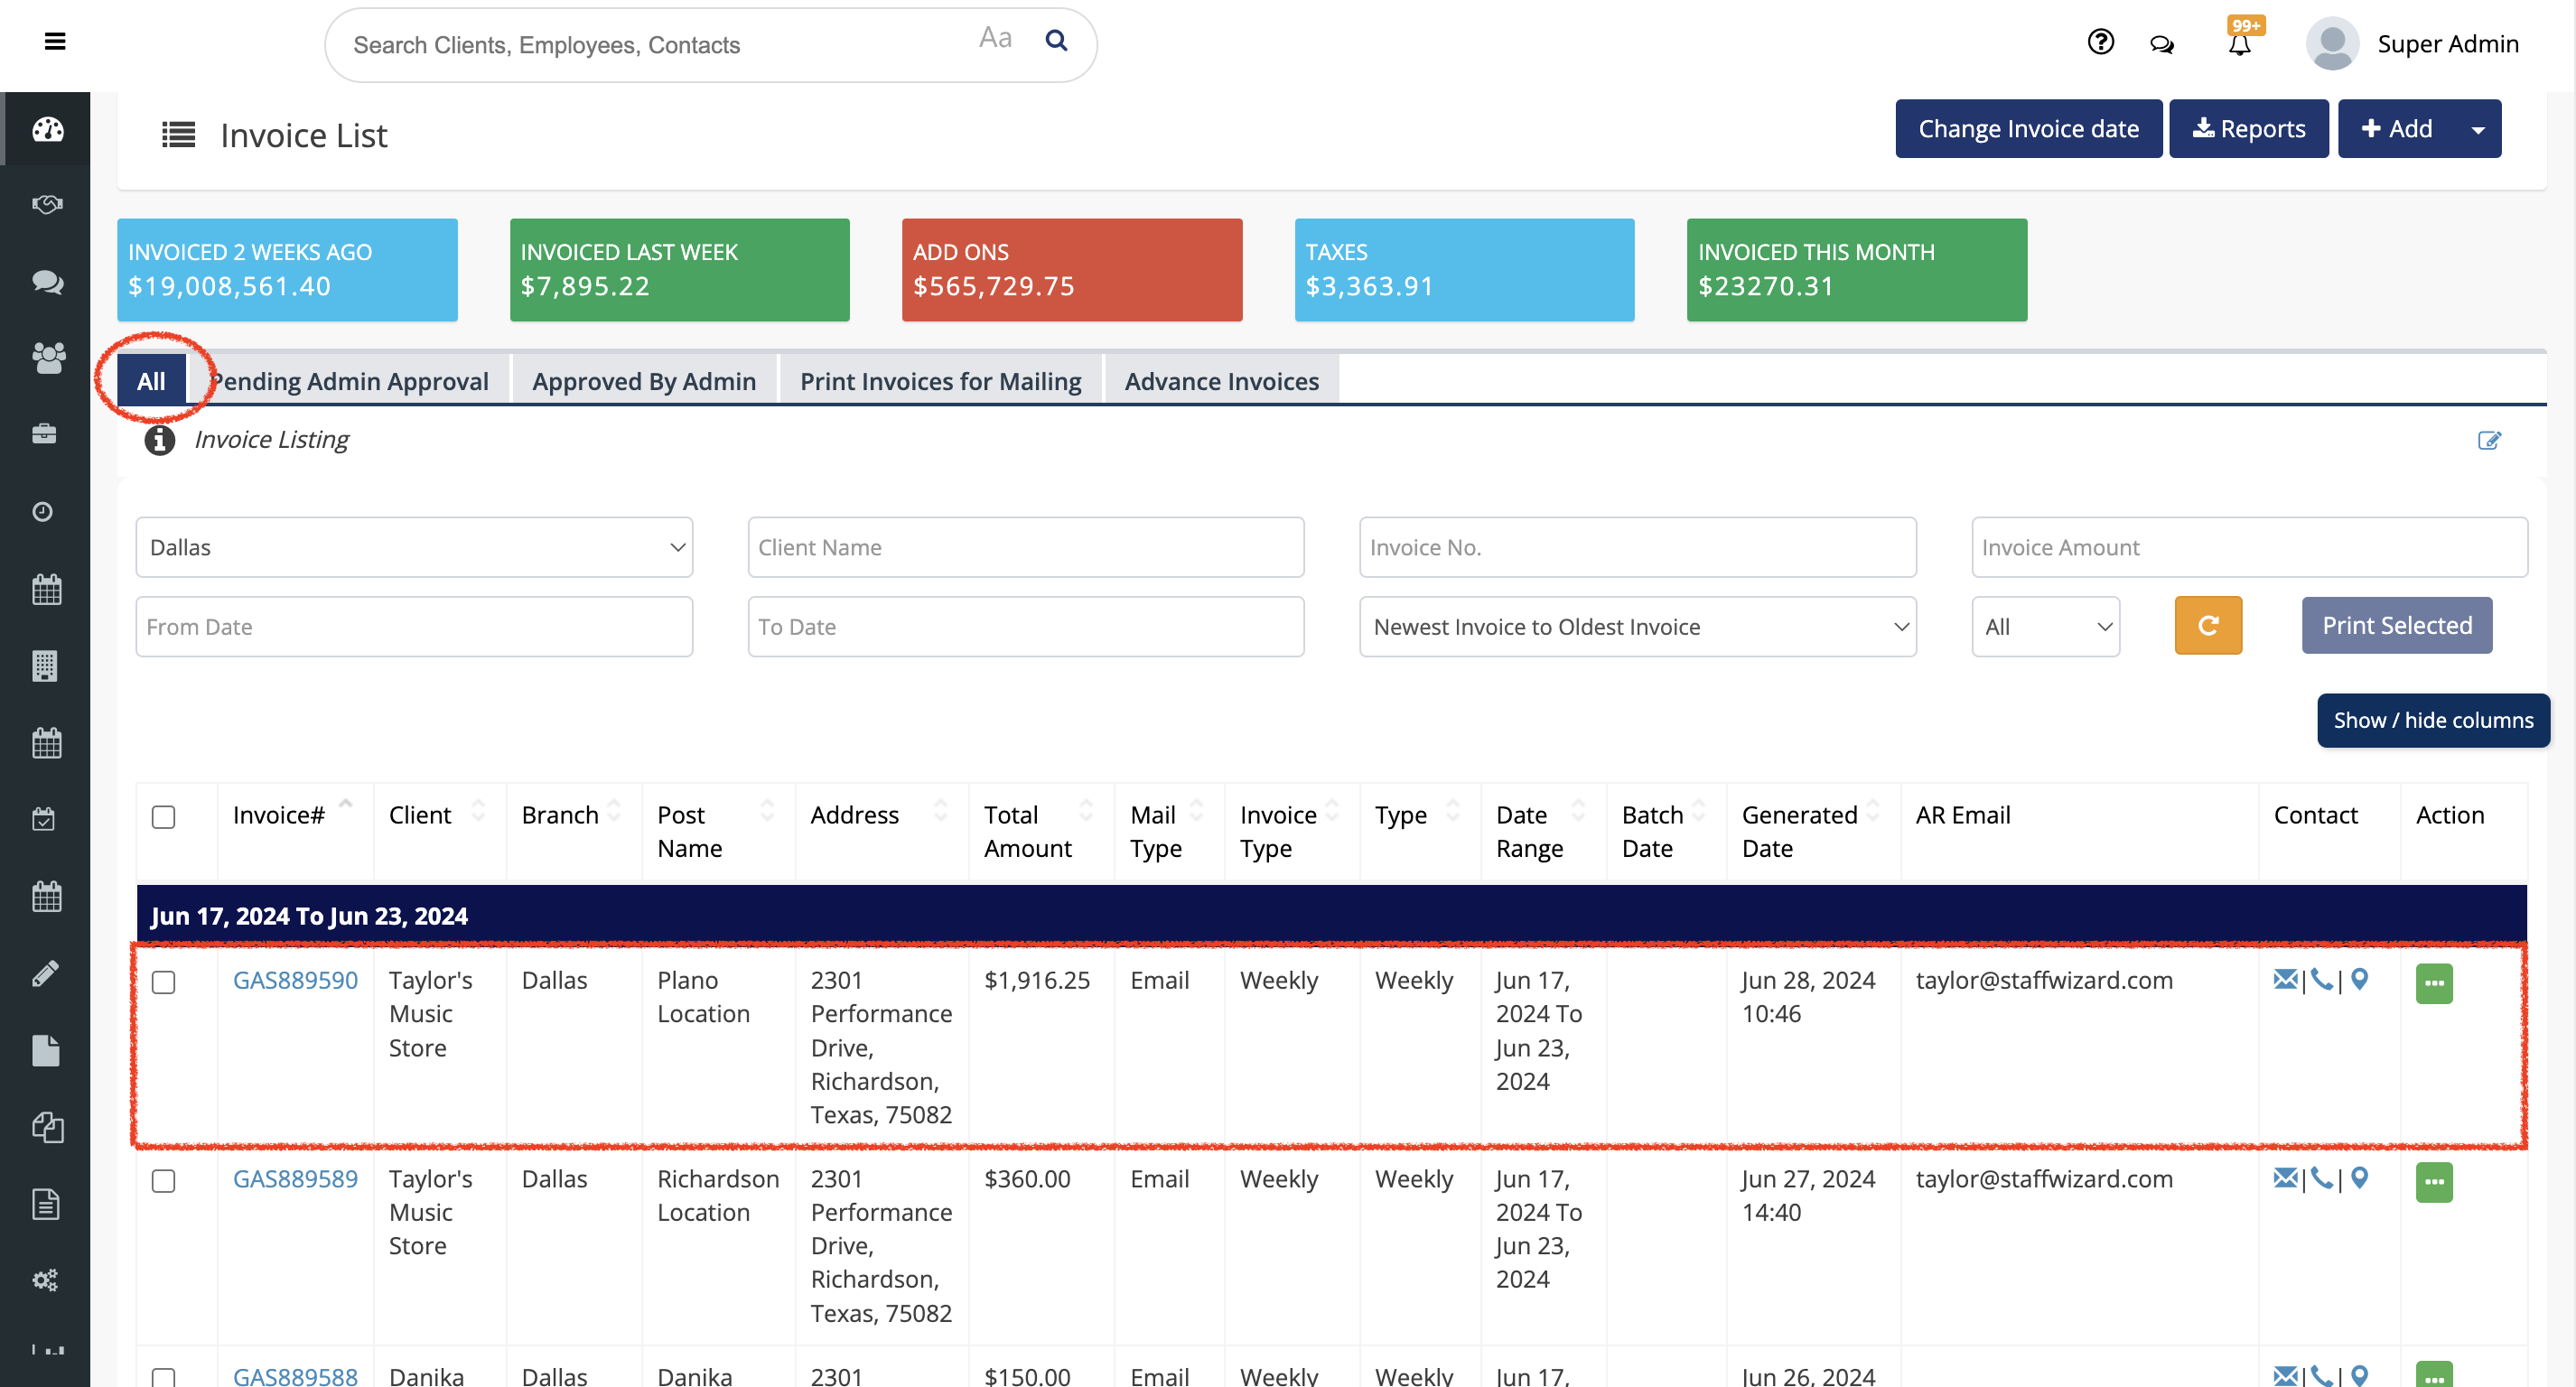The image size is (2576, 1387).
Task: Click the hamburger menu icon
Action: click(55, 41)
